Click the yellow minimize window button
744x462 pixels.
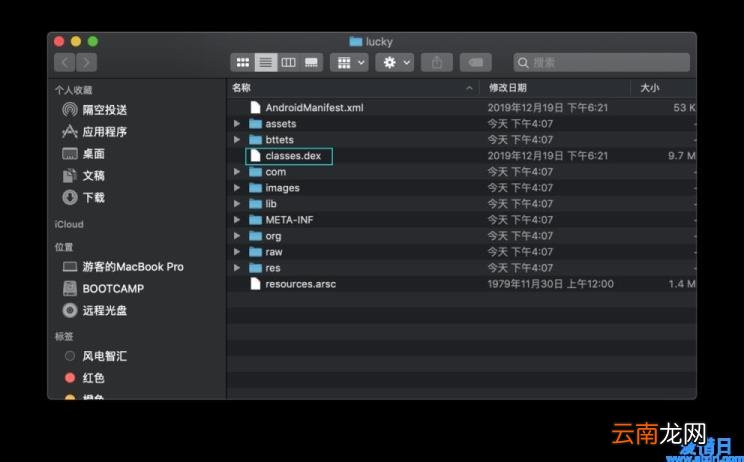pyautogui.click(x=76, y=42)
